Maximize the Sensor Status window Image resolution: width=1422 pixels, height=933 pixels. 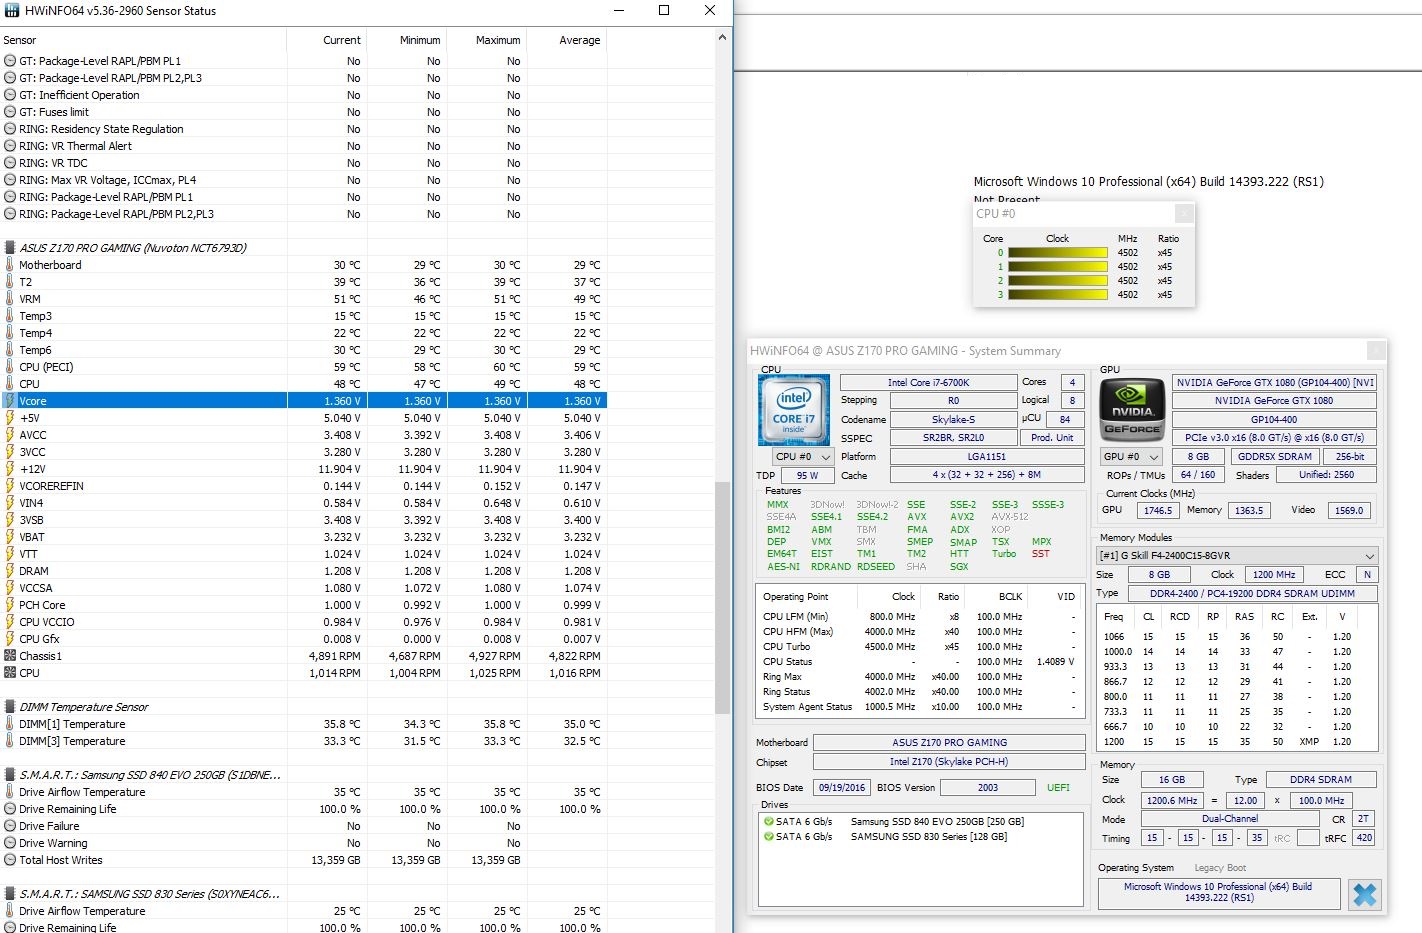[x=664, y=10]
